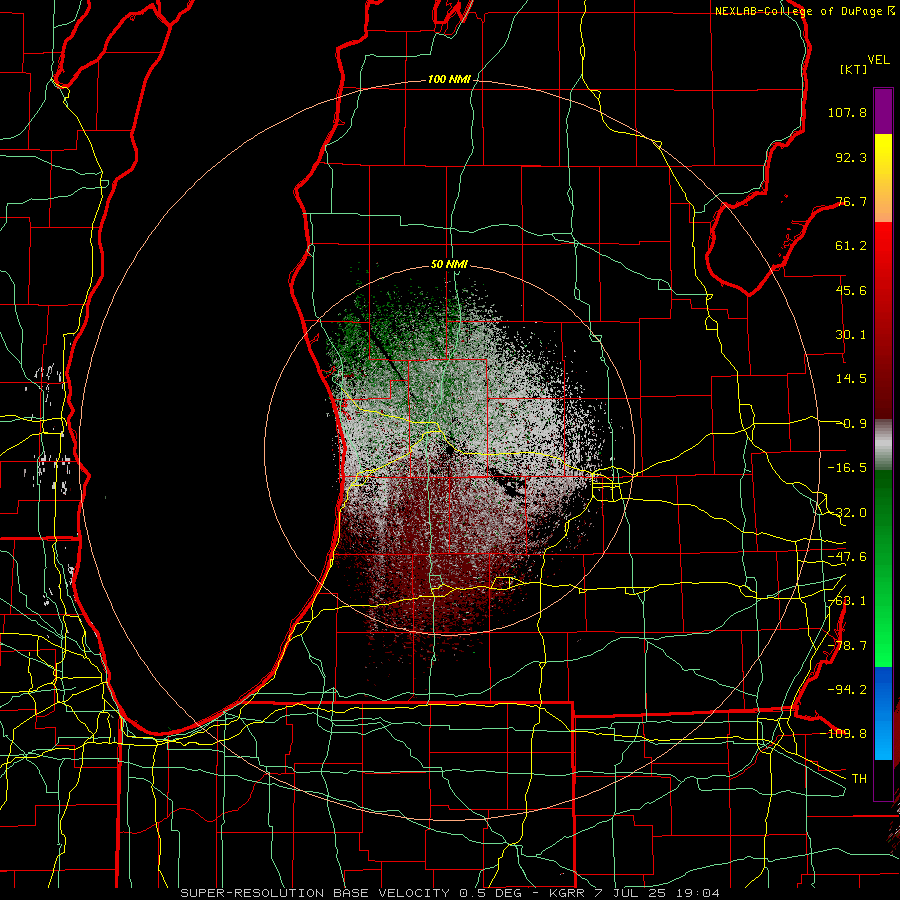
Task: Click the -16.5 velocity scale value
Action: 847,468
